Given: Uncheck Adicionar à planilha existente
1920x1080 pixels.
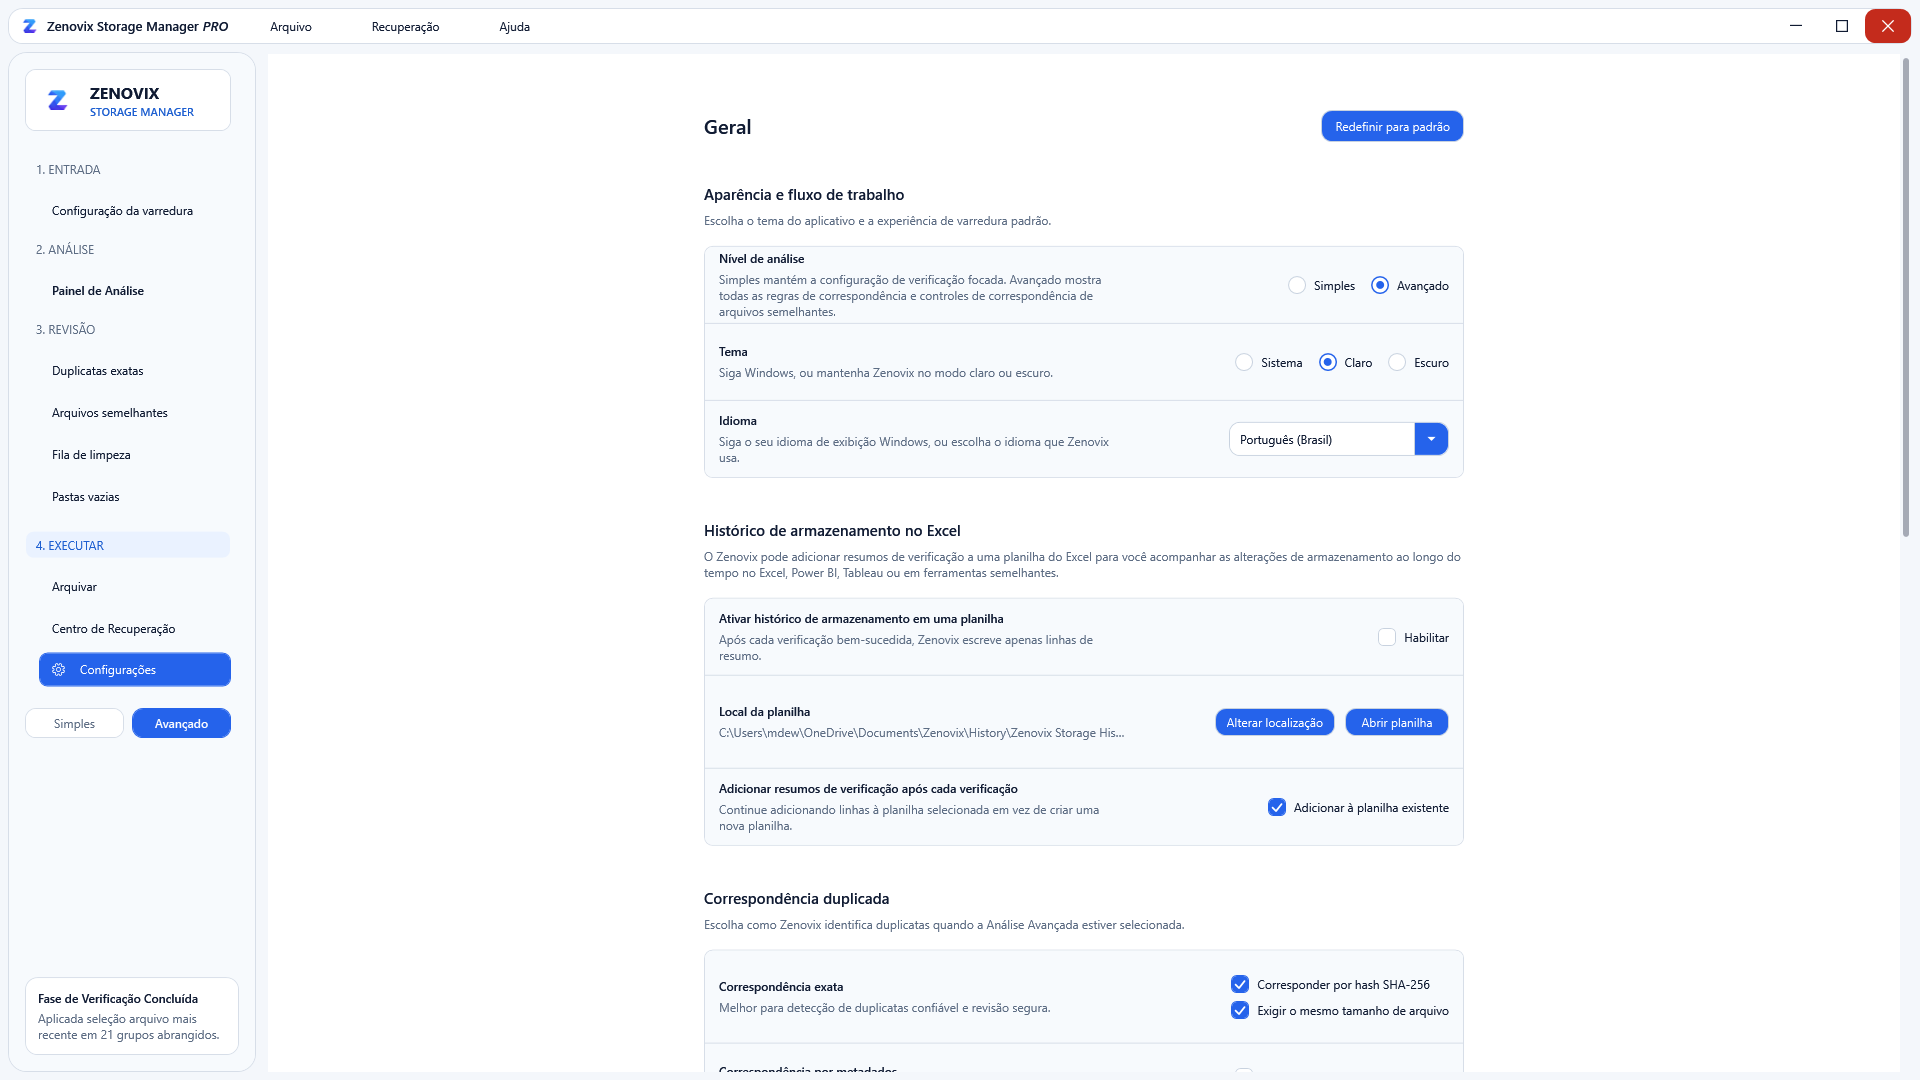Looking at the screenshot, I should [x=1277, y=808].
